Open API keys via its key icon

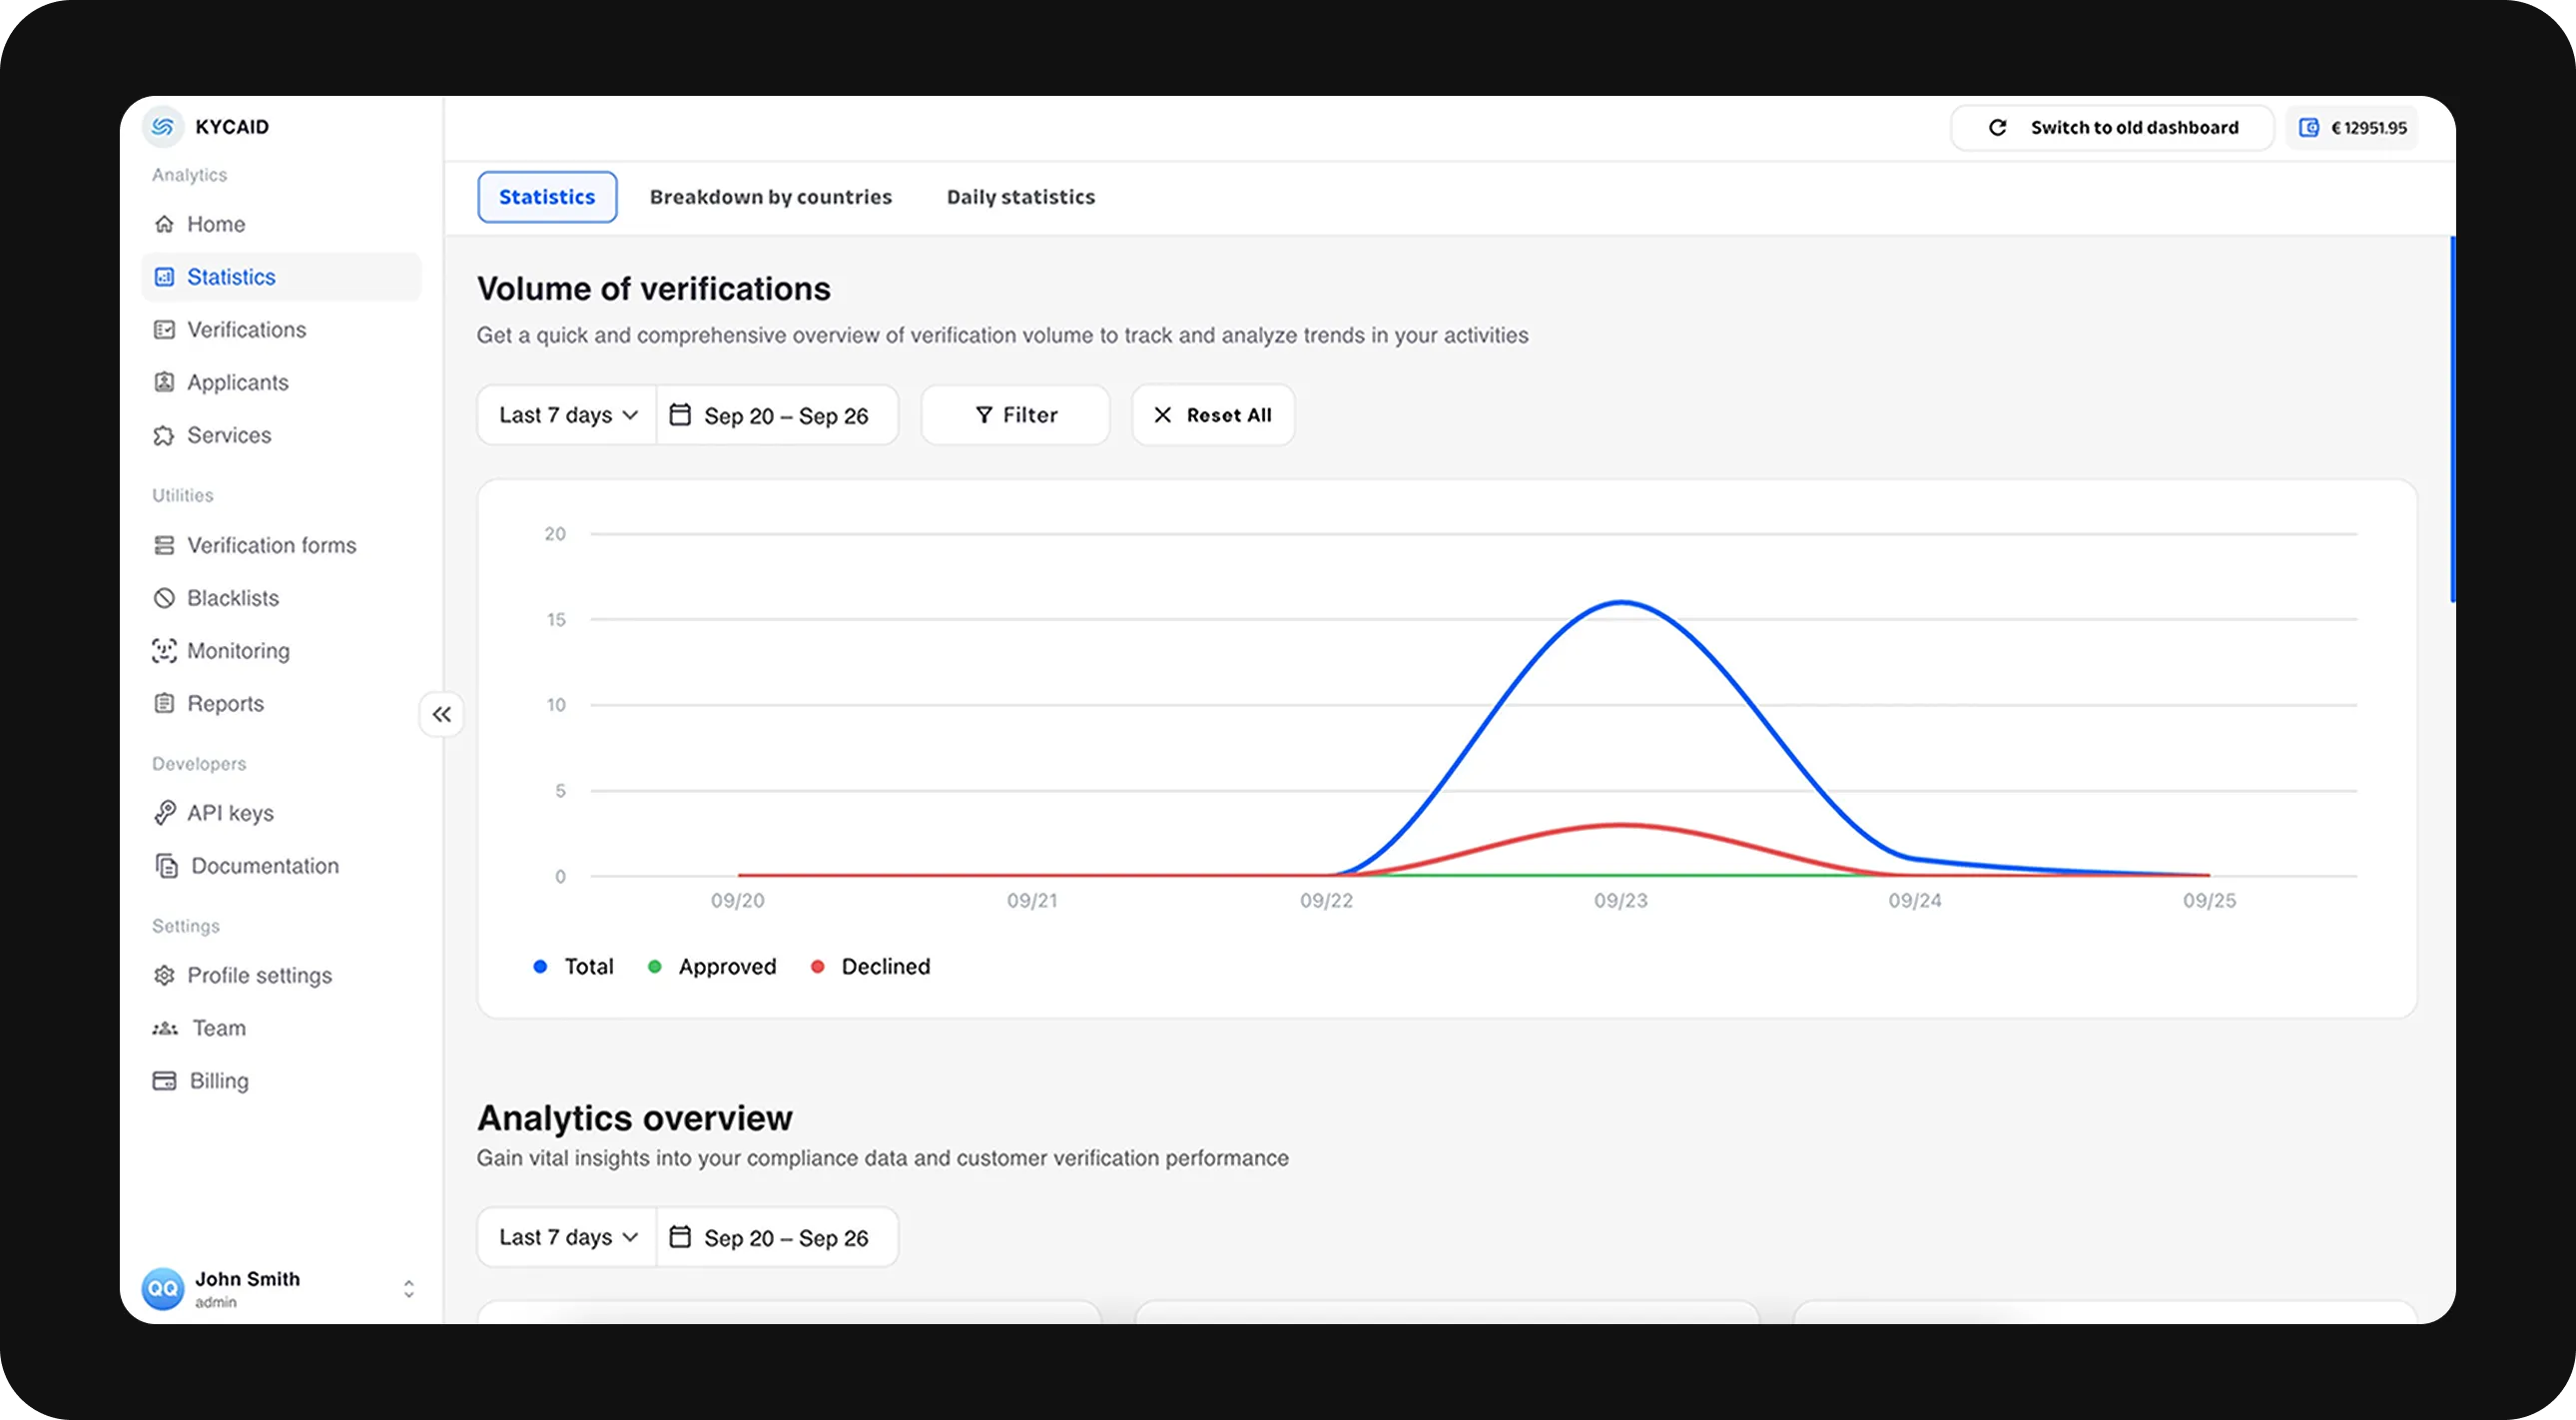pos(165,813)
